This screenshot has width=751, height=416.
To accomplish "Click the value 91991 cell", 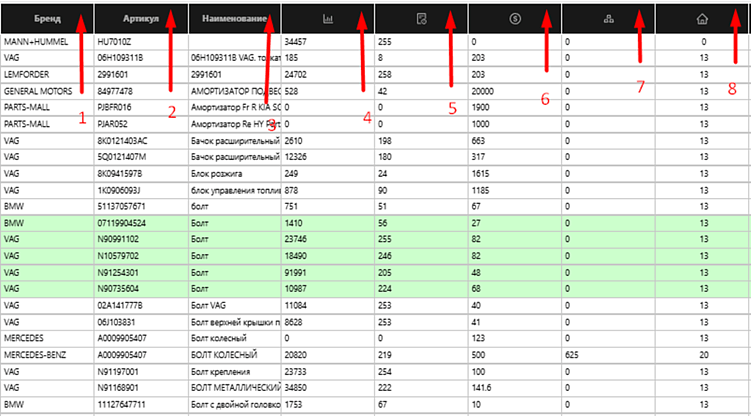I will tap(328, 273).
